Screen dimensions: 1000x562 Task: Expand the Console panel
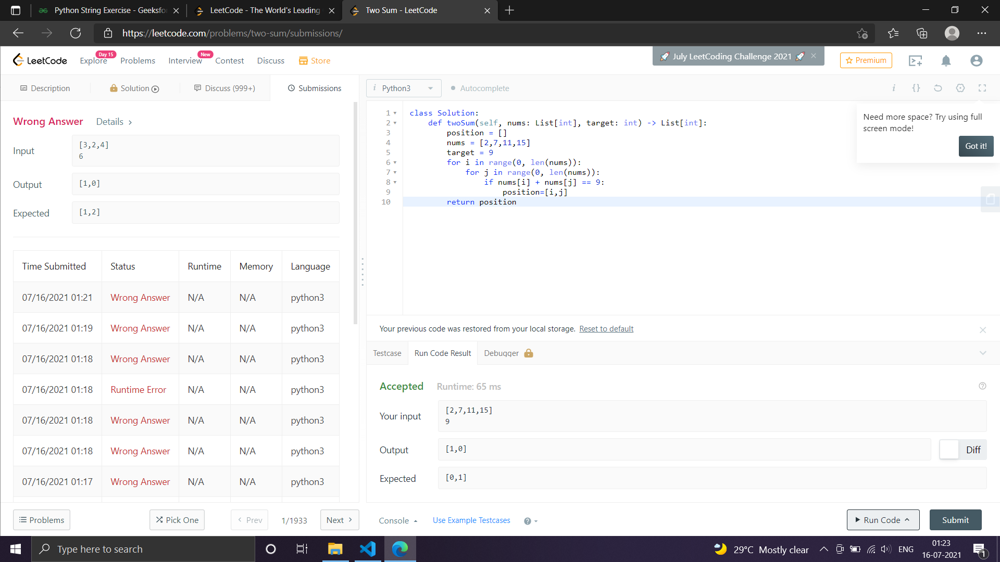[398, 521]
